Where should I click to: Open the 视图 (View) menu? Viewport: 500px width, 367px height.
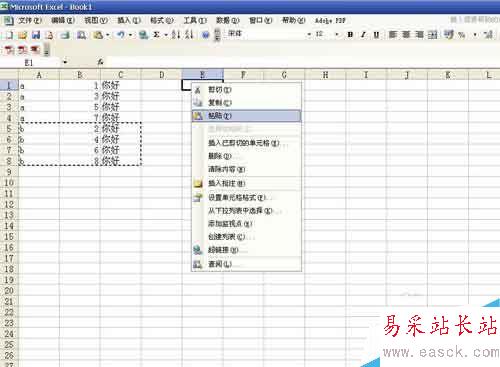(x=96, y=21)
